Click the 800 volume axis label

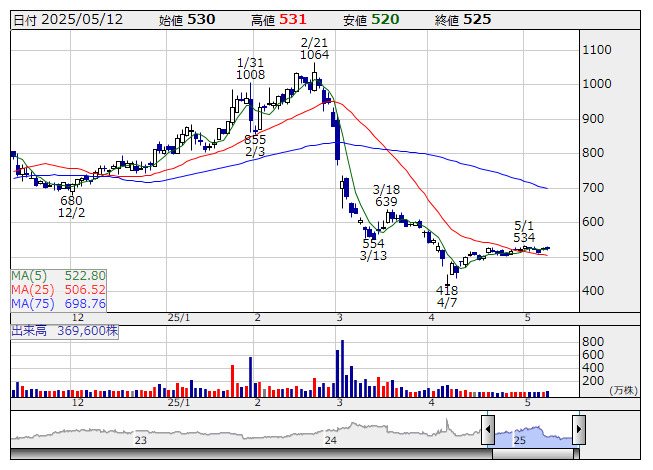click(x=593, y=342)
